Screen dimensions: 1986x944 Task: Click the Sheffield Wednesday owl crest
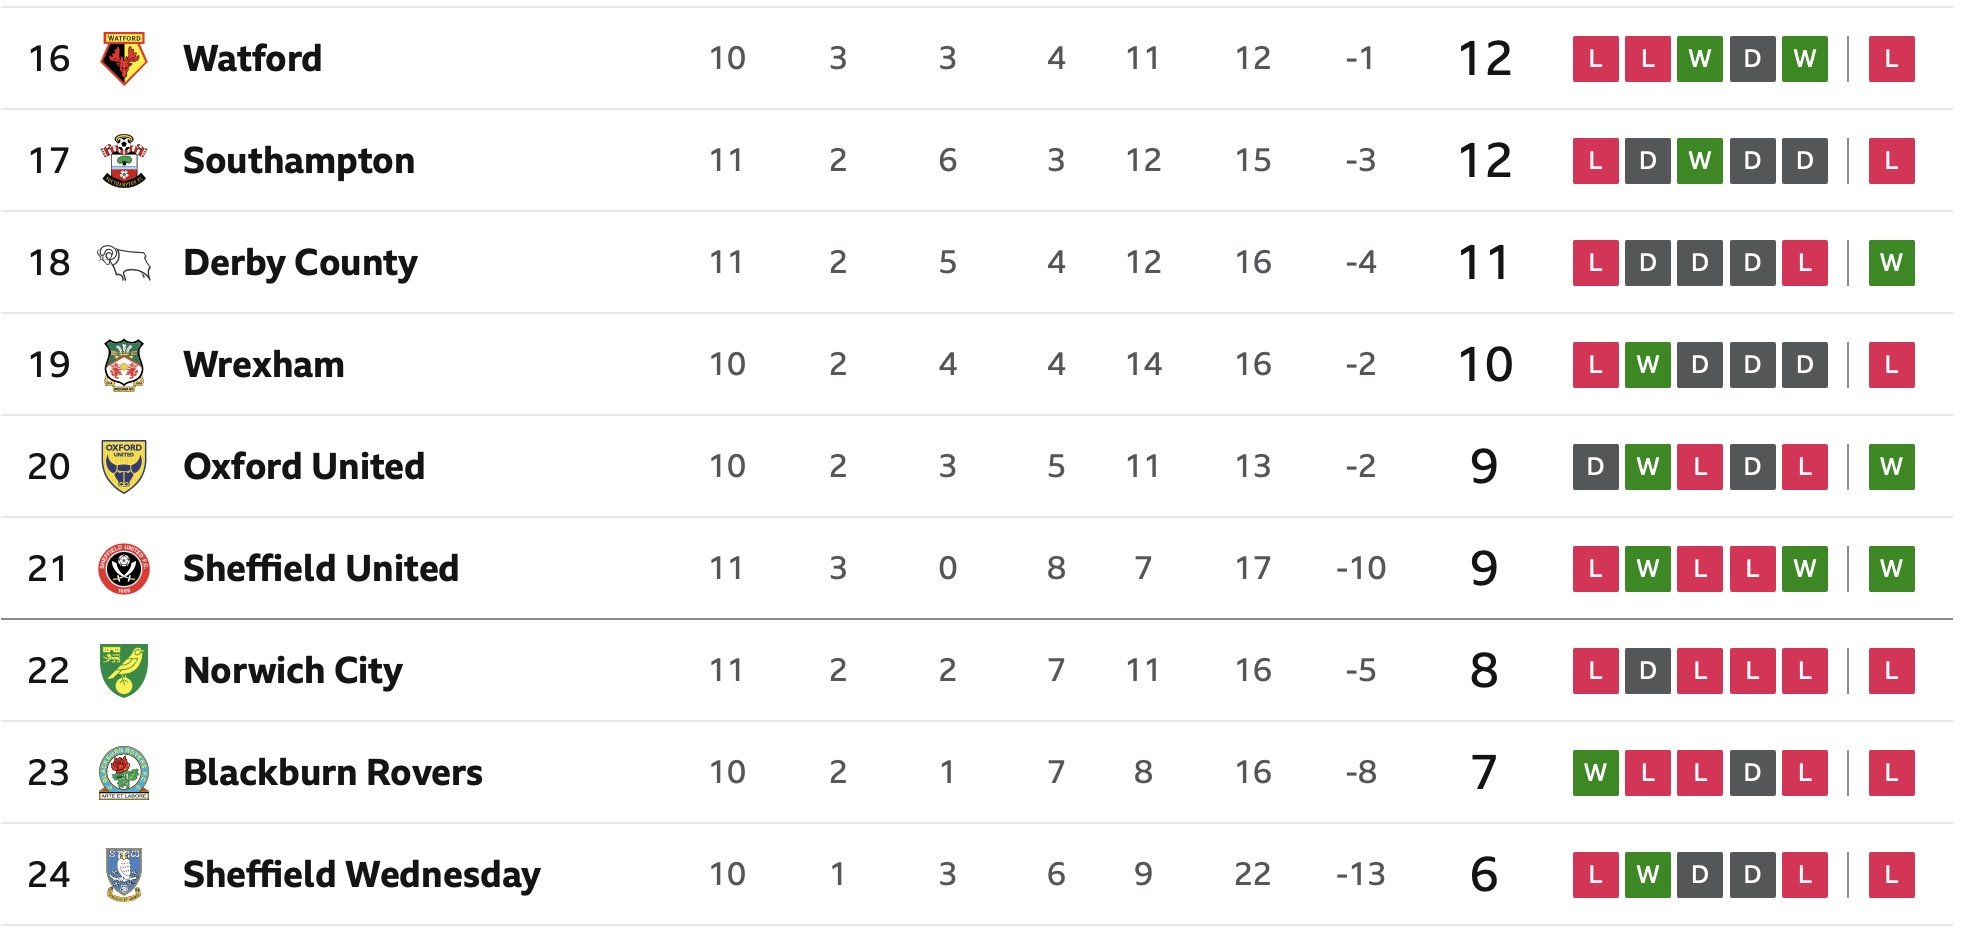click(124, 875)
